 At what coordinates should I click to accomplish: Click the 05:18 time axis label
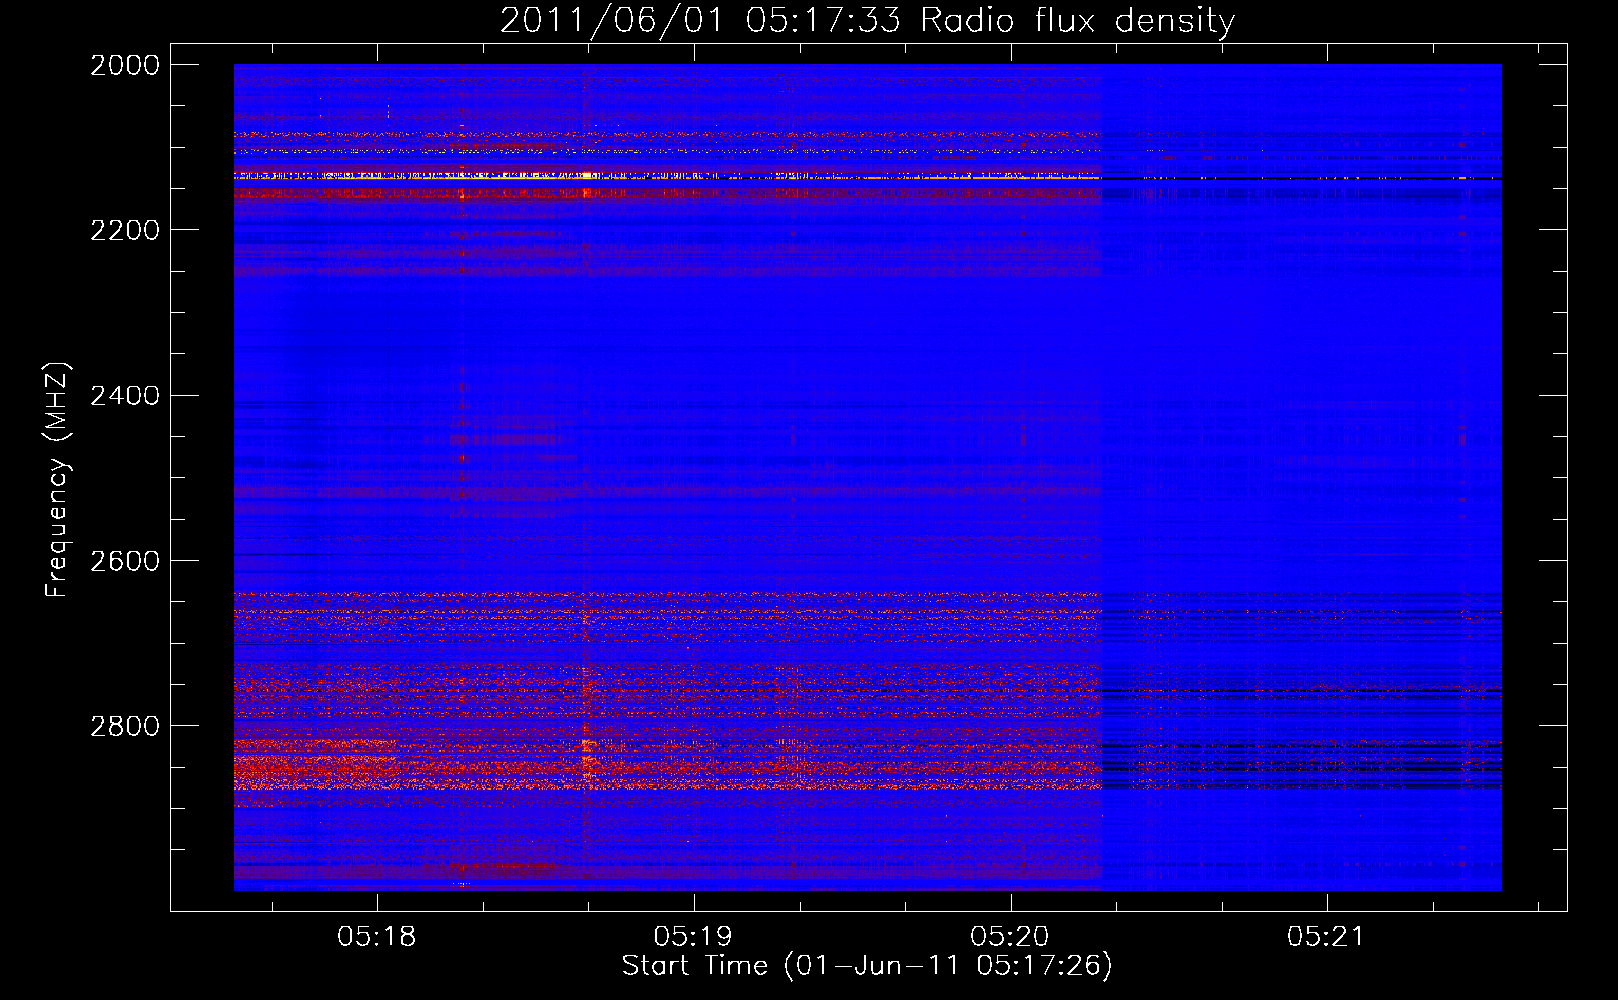coord(377,937)
